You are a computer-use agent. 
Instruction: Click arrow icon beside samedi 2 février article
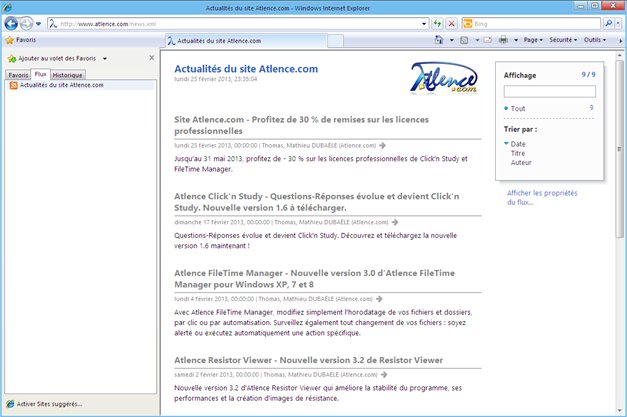coord(384,375)
